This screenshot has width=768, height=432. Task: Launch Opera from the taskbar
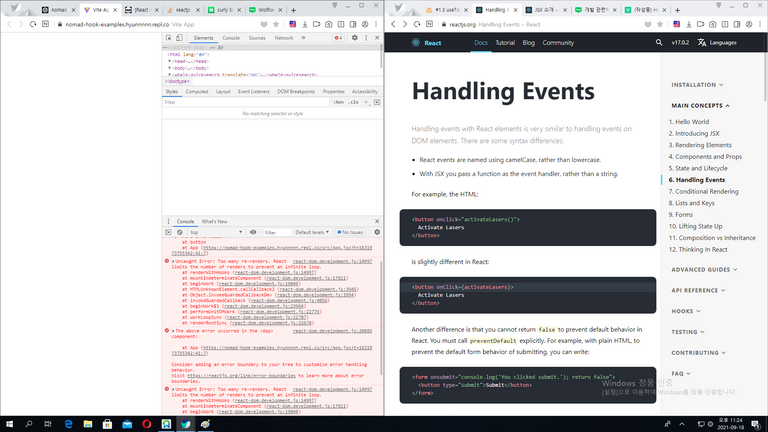coord(146,424)
